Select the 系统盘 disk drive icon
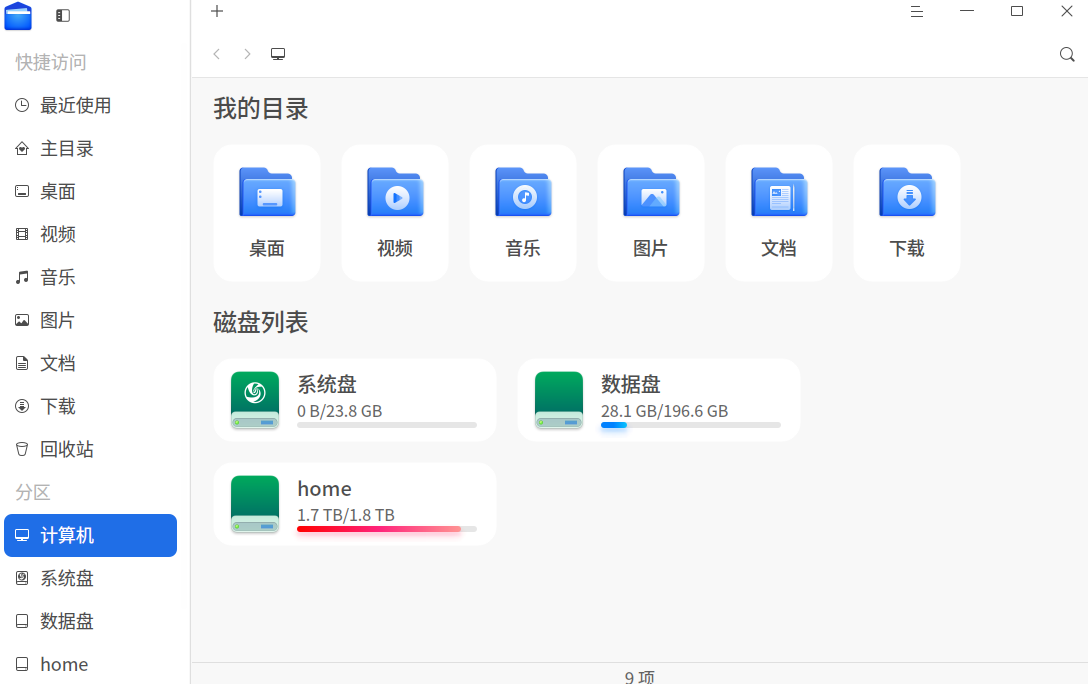This screenshot has width=1088, height=684. [255, 400]
